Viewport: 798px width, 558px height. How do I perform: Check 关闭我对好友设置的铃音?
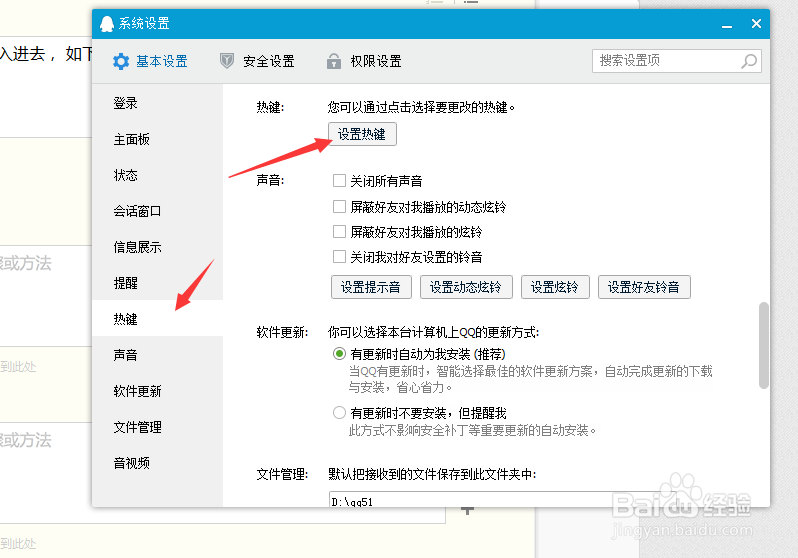339,257
